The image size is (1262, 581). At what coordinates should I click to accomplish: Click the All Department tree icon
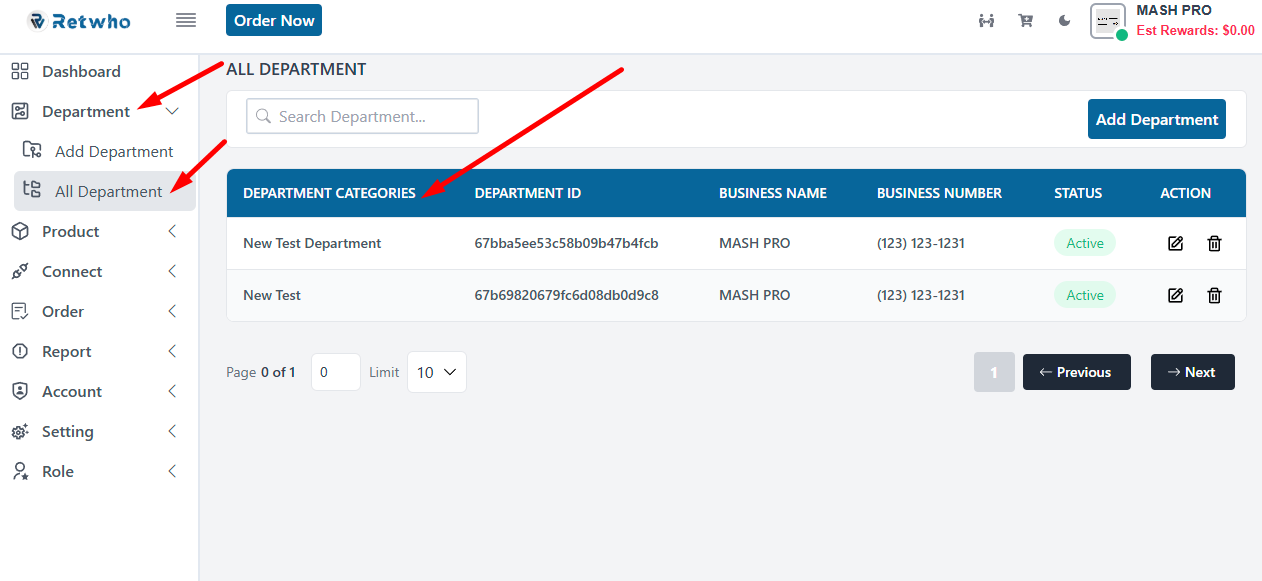pos(32,190)
